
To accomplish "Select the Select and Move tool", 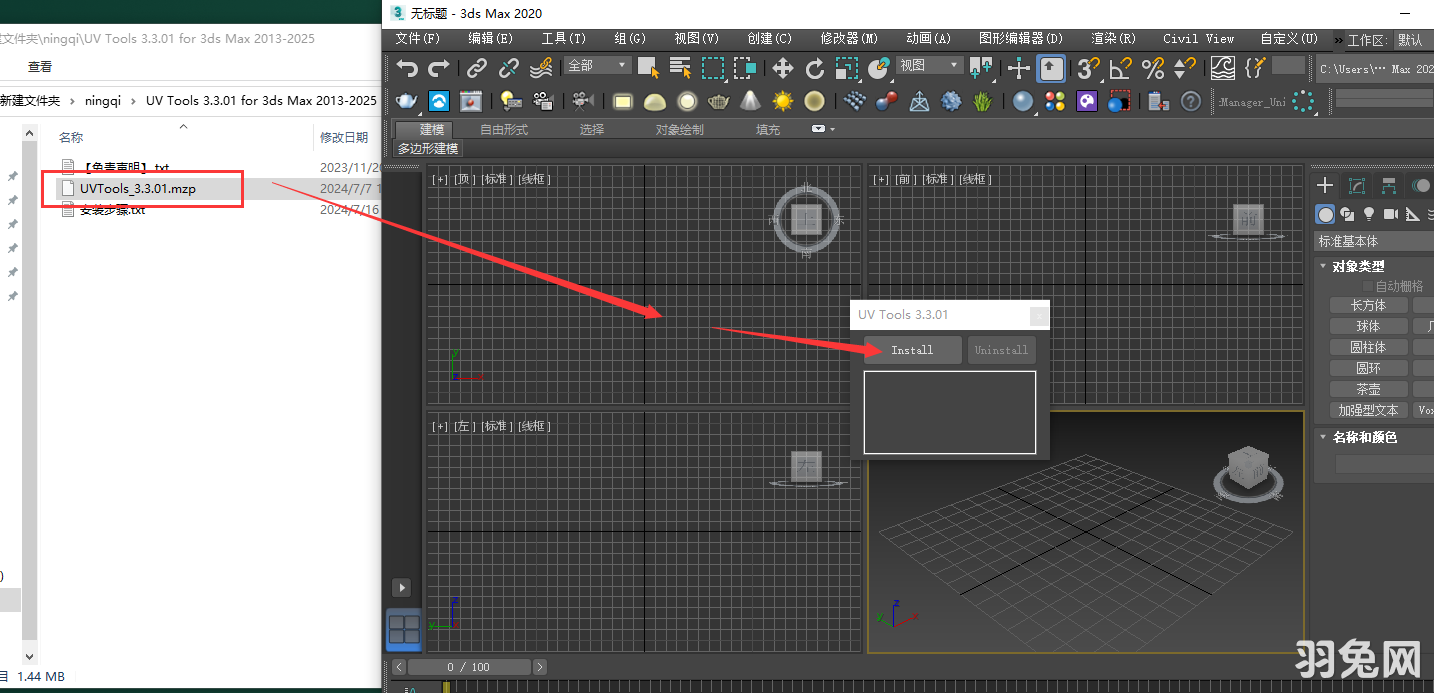I will click(x=783, y=68).
